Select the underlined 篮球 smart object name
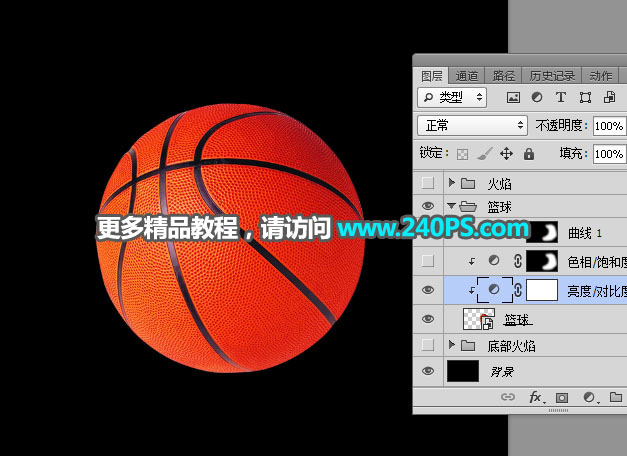Viewport: 627px width, 456px height. [517, 320]
